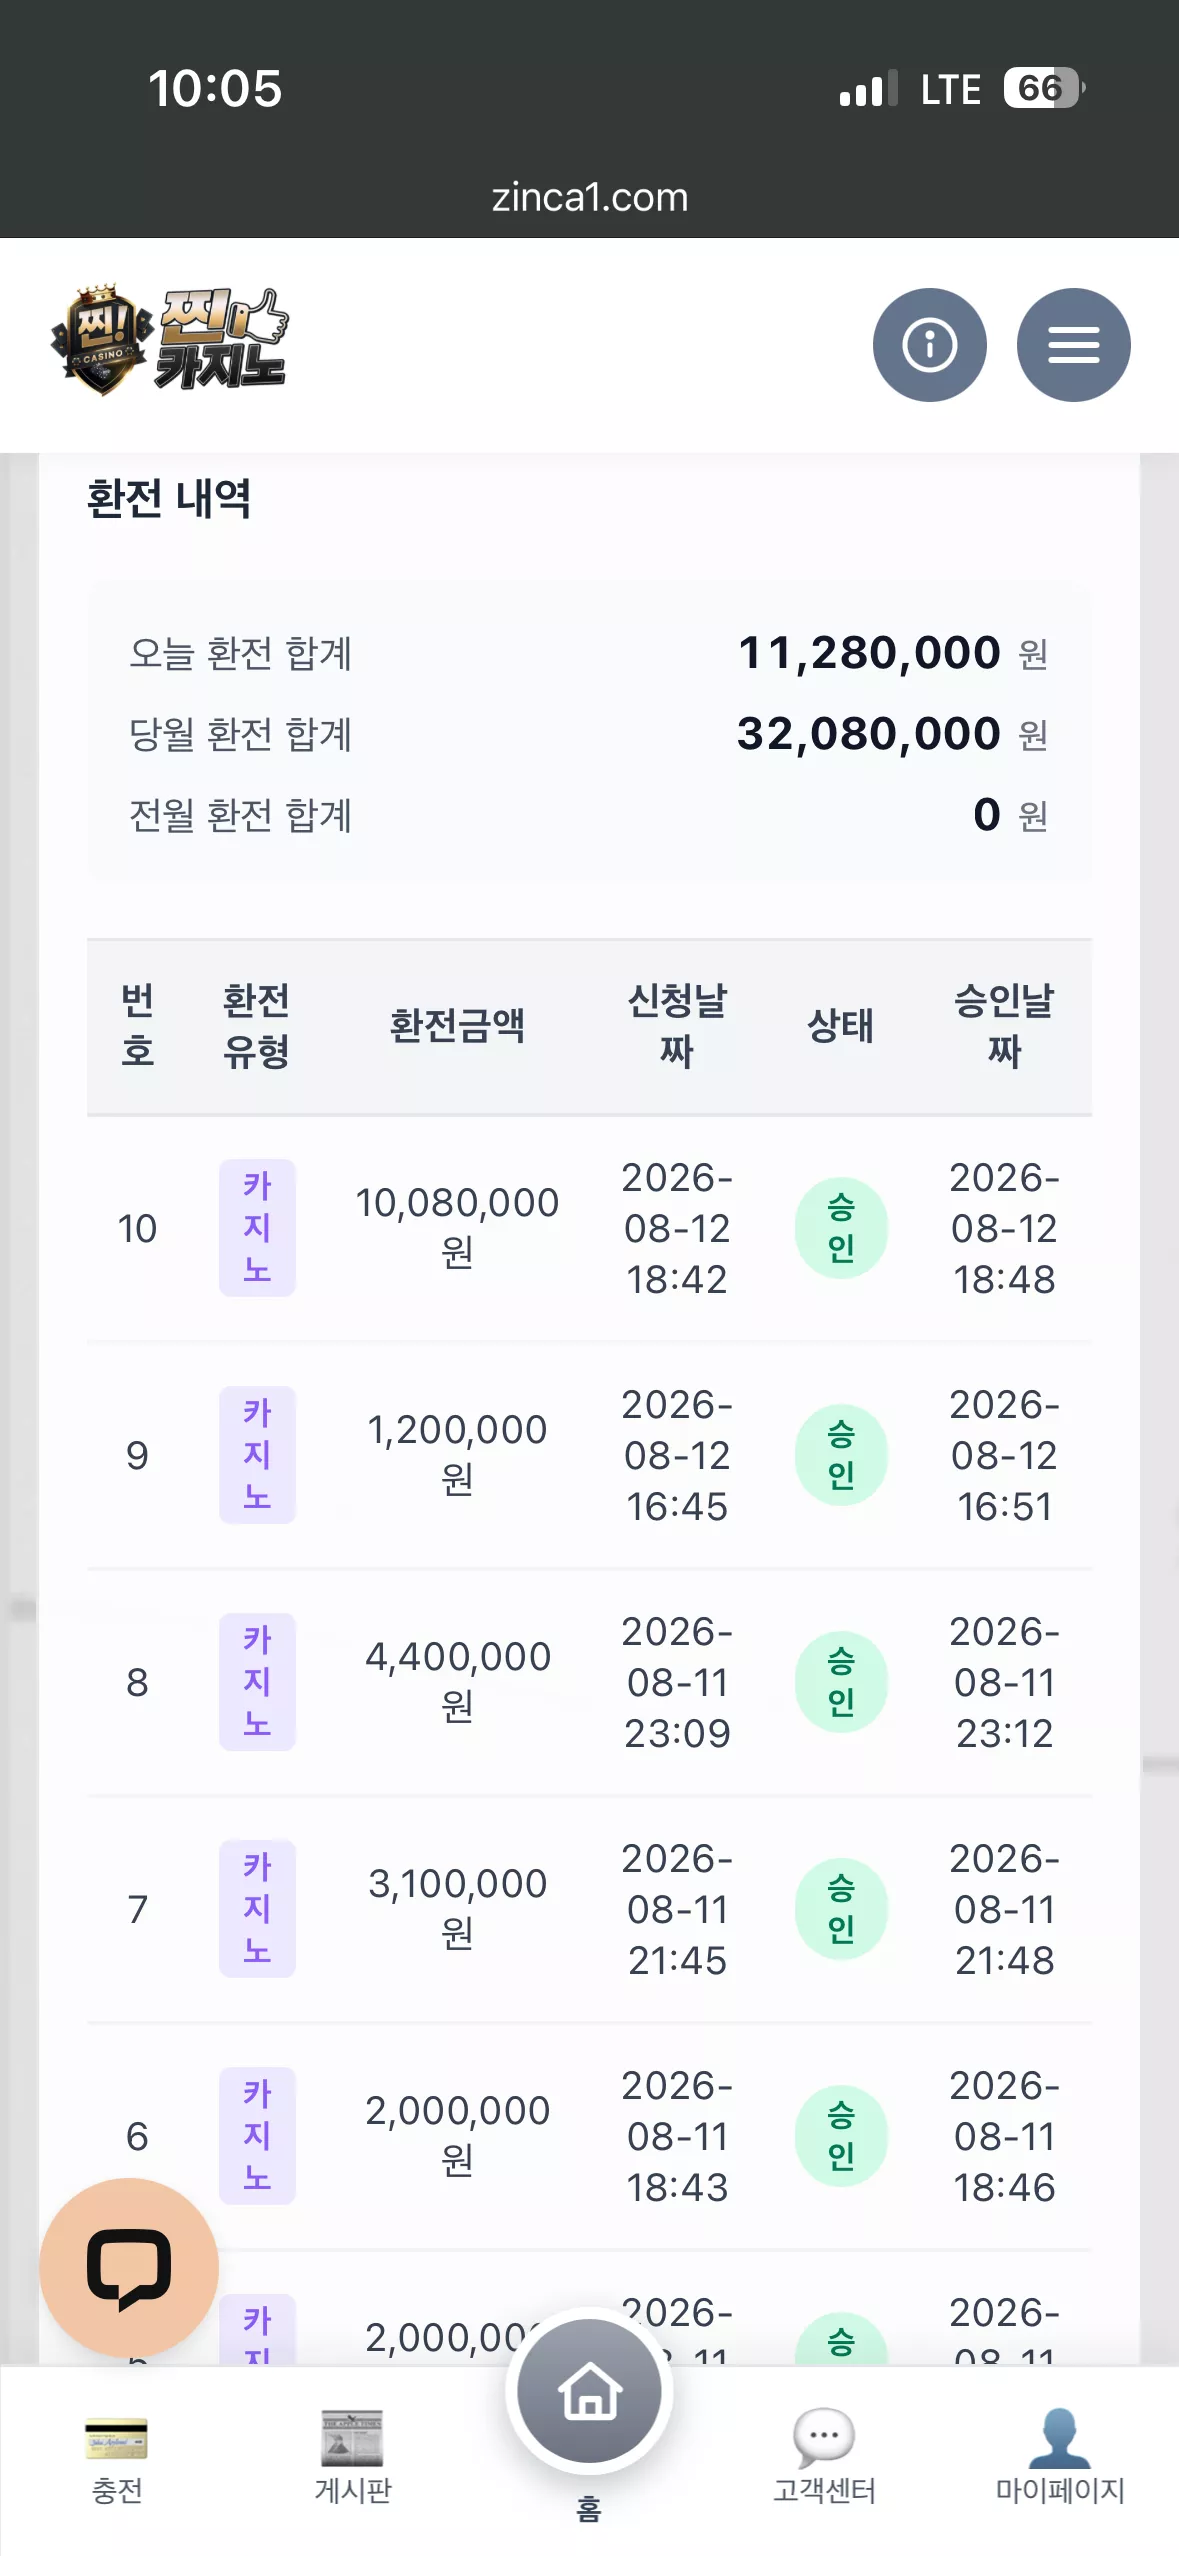The image size is (1179, 2556).
Task: Select the 환전금액 column header
Action: click(457, 1026)
